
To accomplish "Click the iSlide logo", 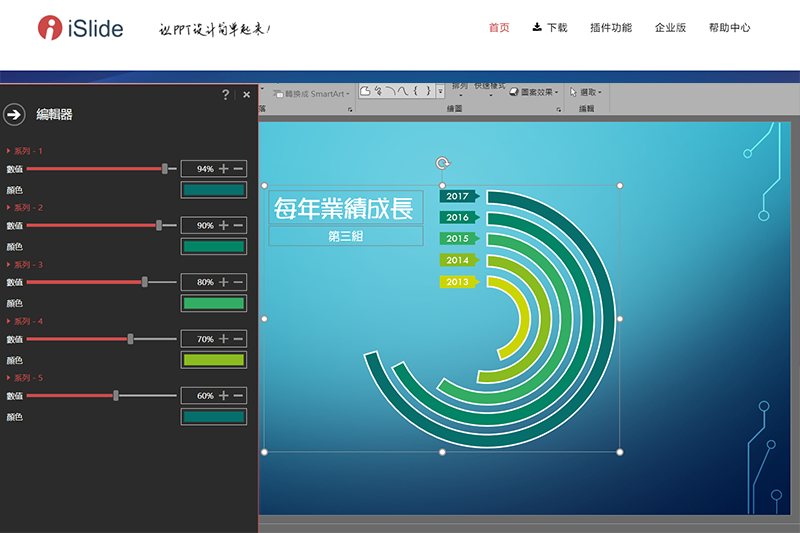I will coord(81,28).
